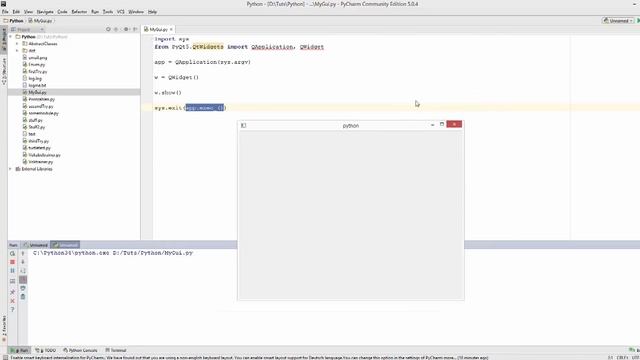Toggle the Project side tool window tab
The height and width of the screenshot is (360, 640).
pos(4,40)
